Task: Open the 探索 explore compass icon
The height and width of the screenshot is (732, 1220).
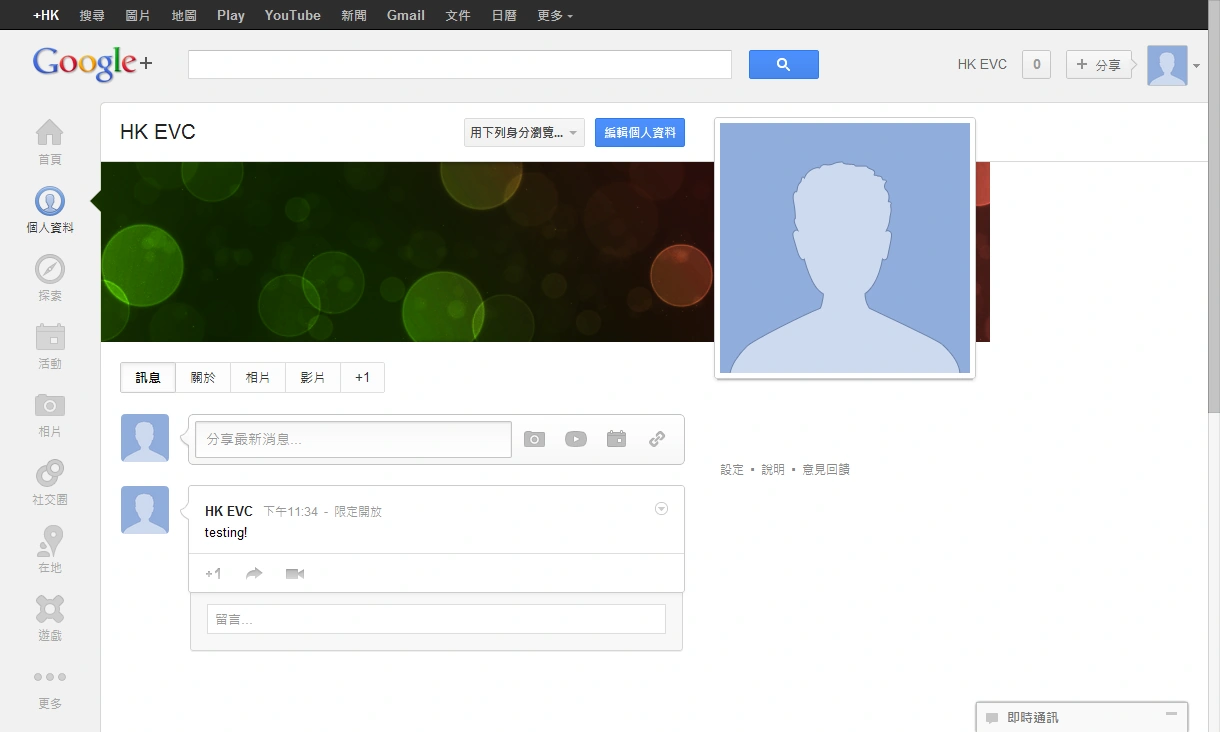Action: pos(49,269)
